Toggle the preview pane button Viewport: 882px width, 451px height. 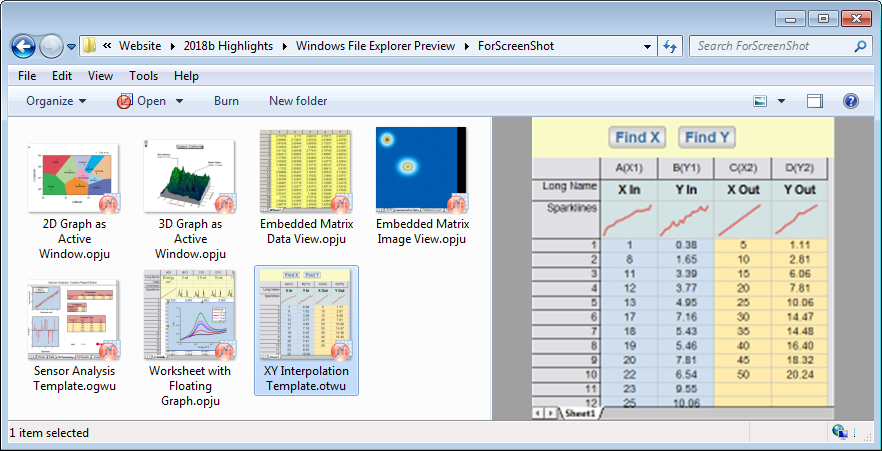(x=815, y=101)
